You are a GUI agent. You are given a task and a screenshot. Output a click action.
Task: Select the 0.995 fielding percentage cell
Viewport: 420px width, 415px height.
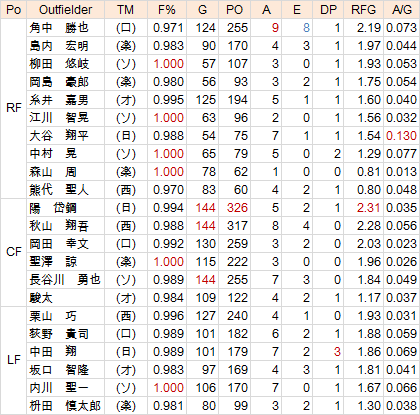[168, 100]
